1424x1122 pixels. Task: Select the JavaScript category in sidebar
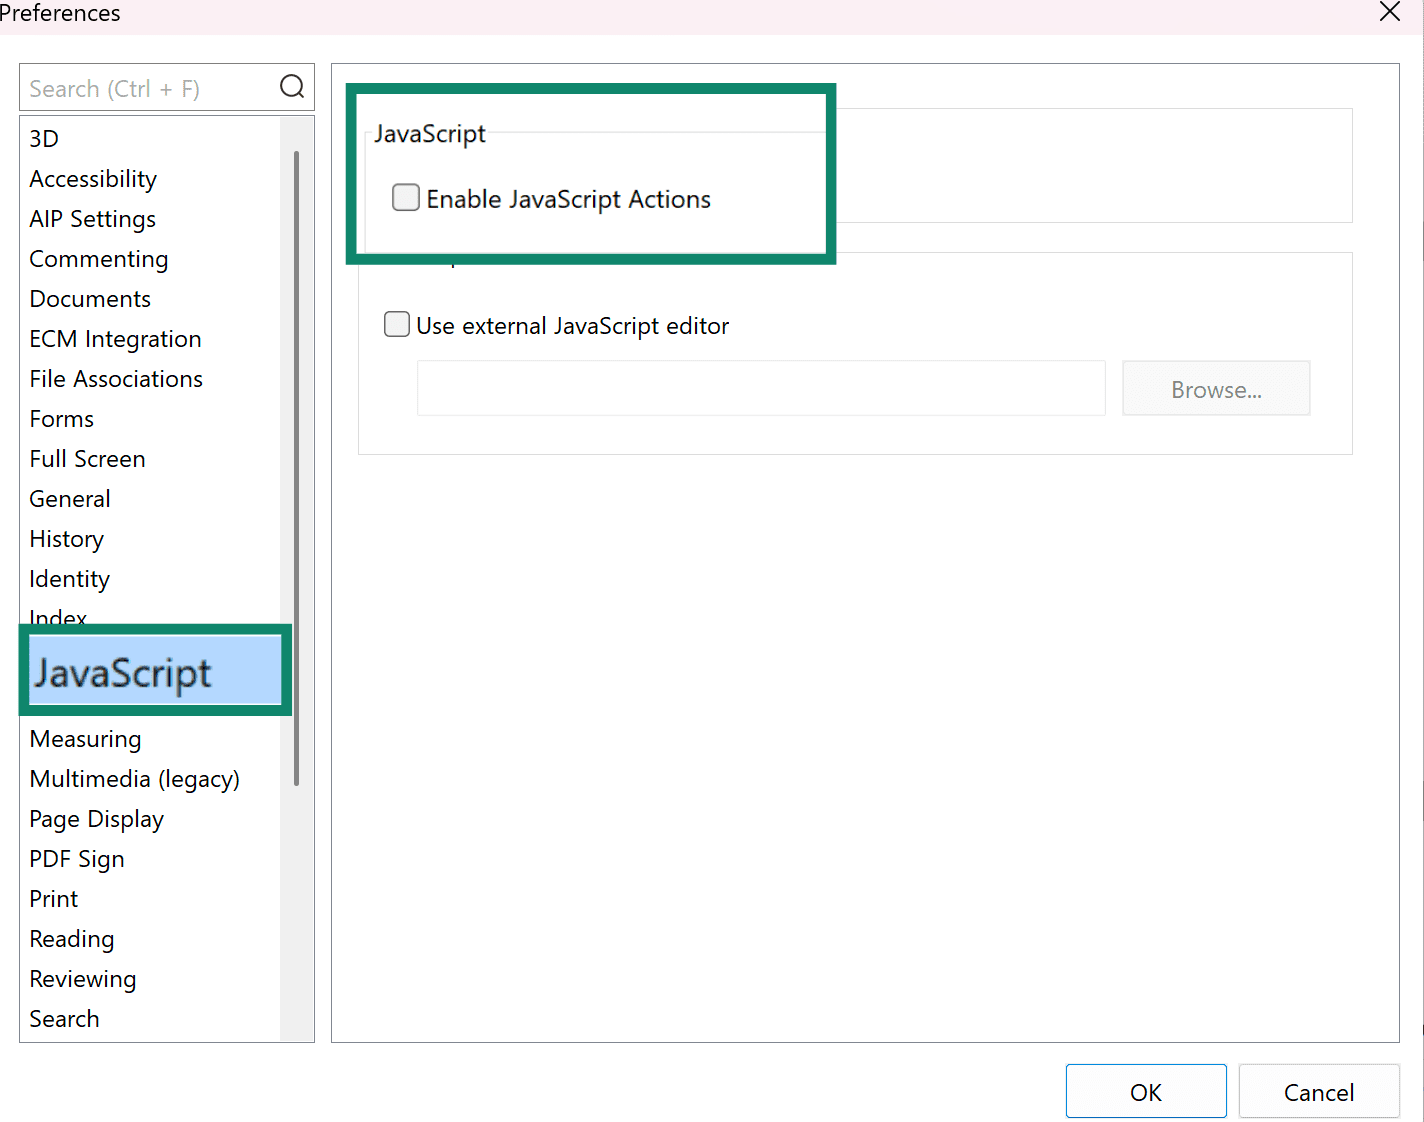tap(122, 672)
